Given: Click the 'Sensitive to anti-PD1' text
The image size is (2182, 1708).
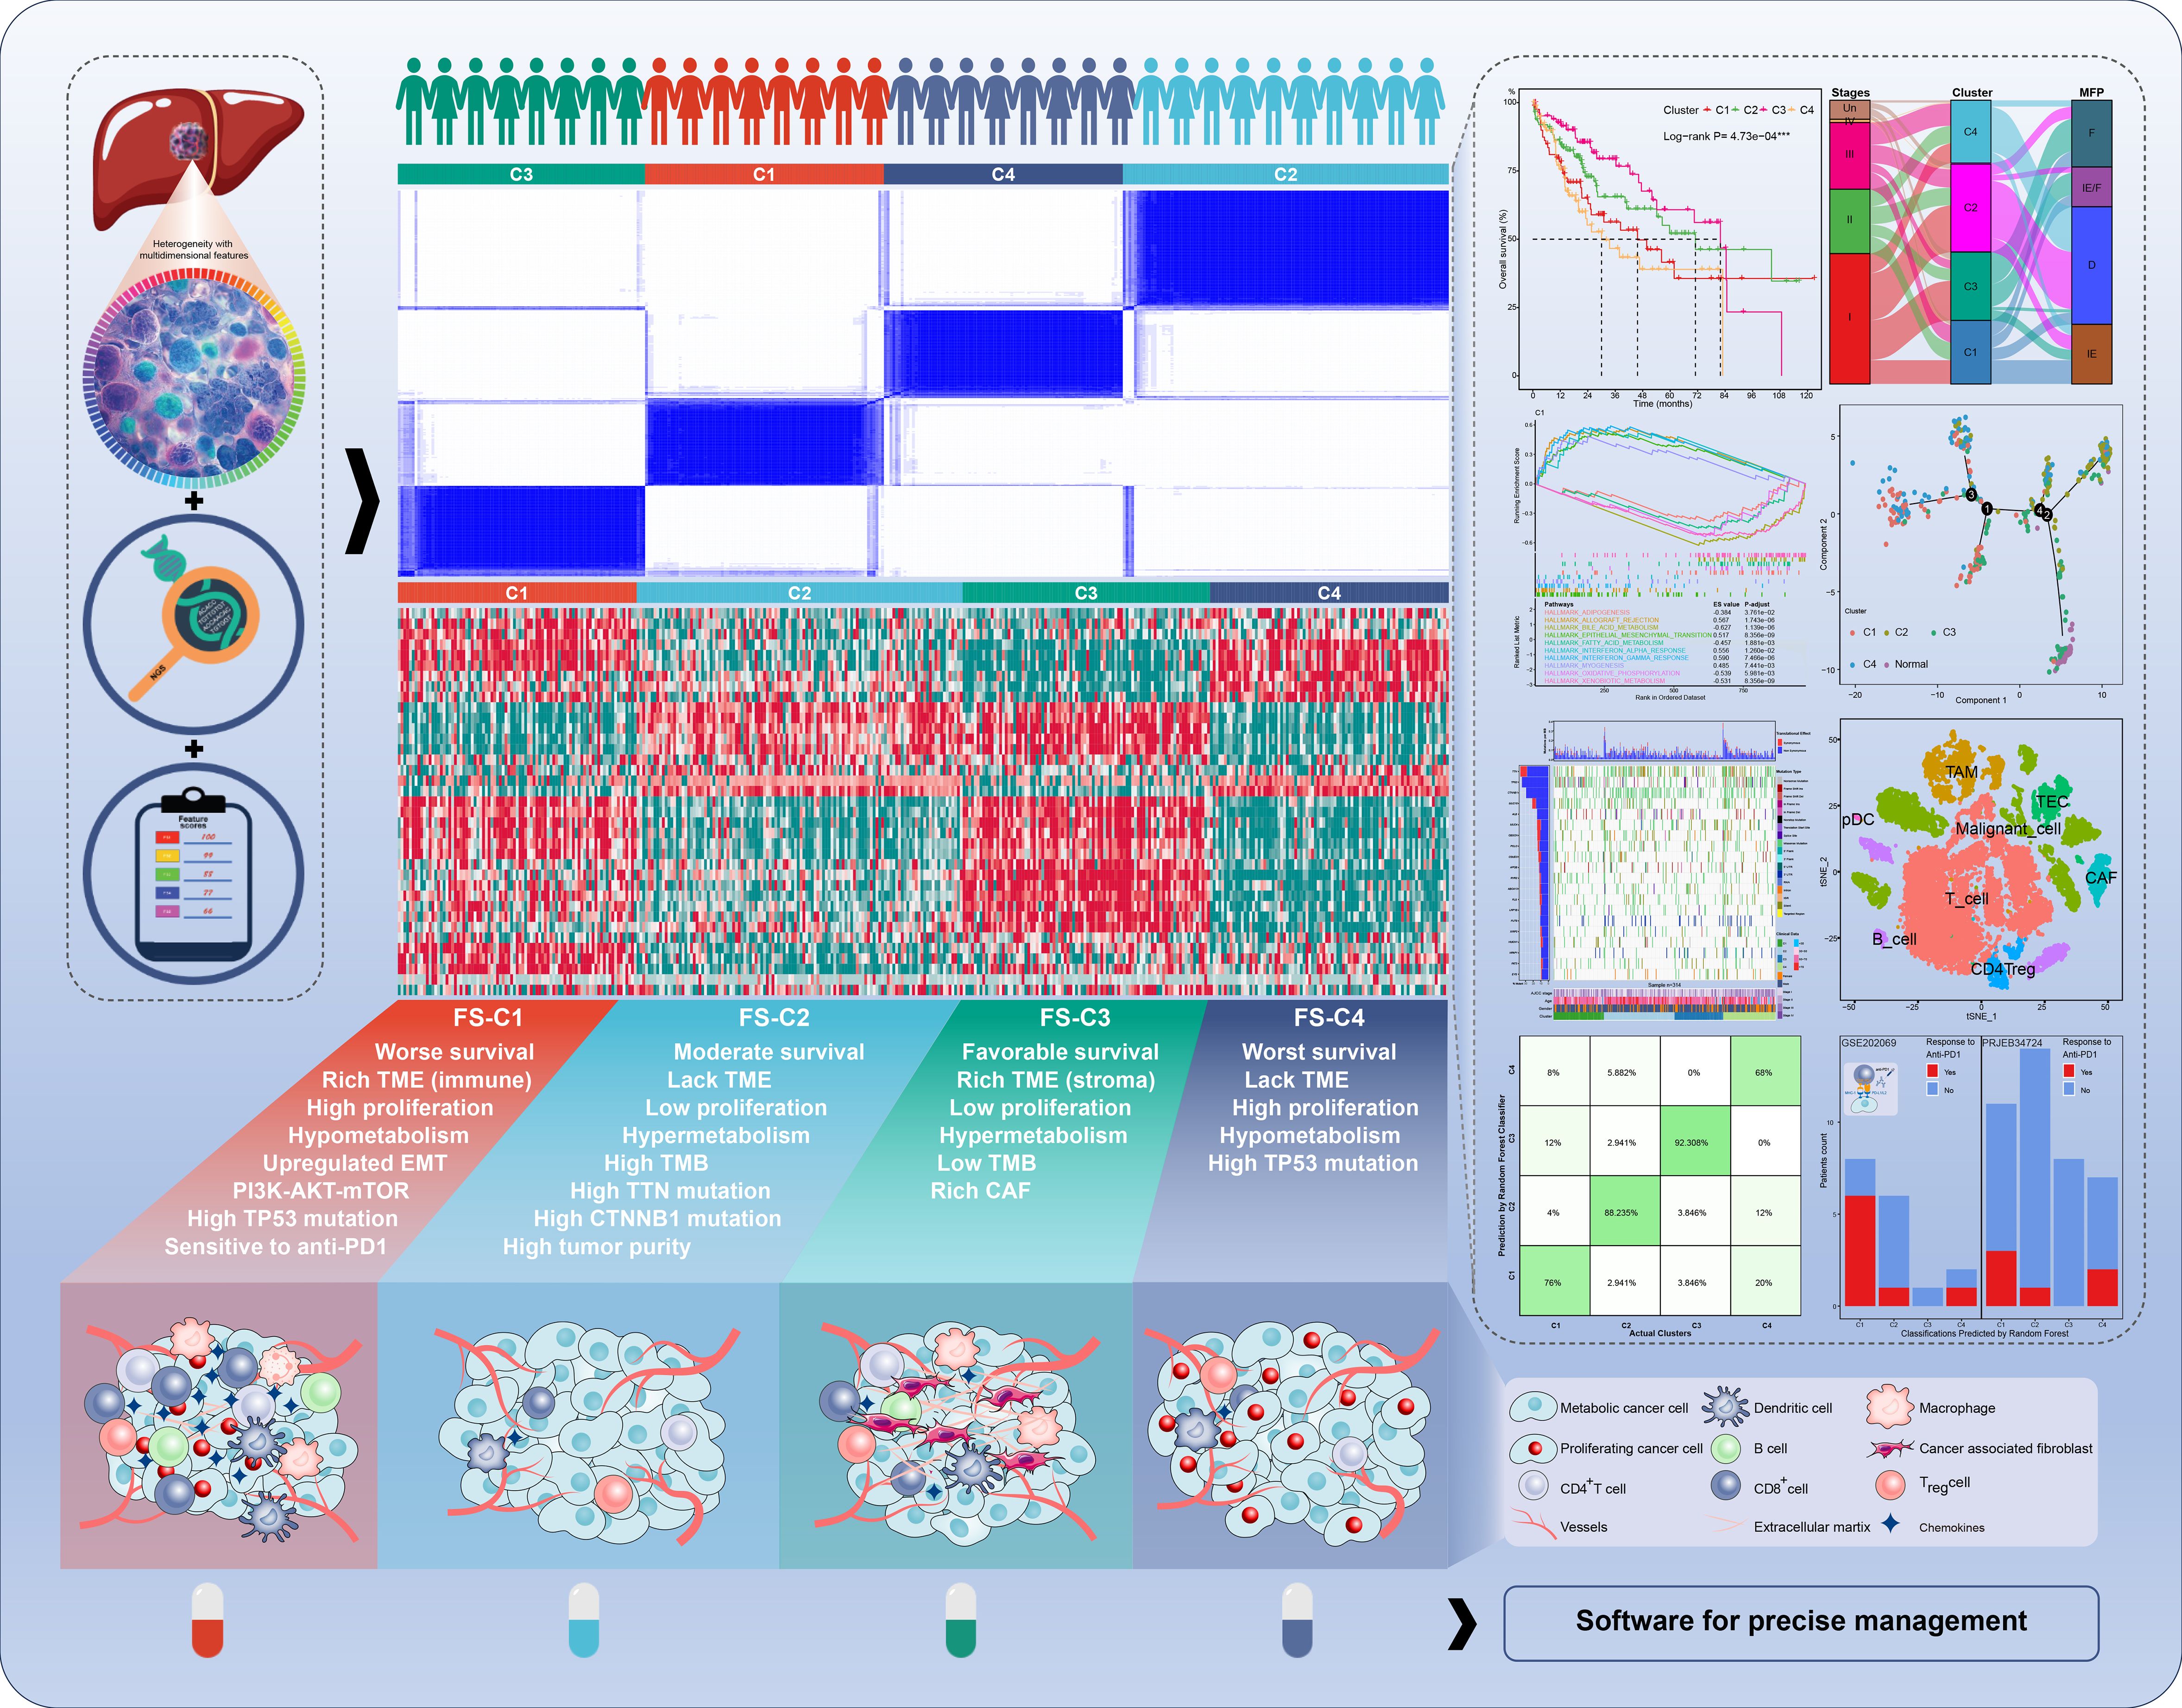Looking at the screenshot, I should click(x=275, y=1247).
